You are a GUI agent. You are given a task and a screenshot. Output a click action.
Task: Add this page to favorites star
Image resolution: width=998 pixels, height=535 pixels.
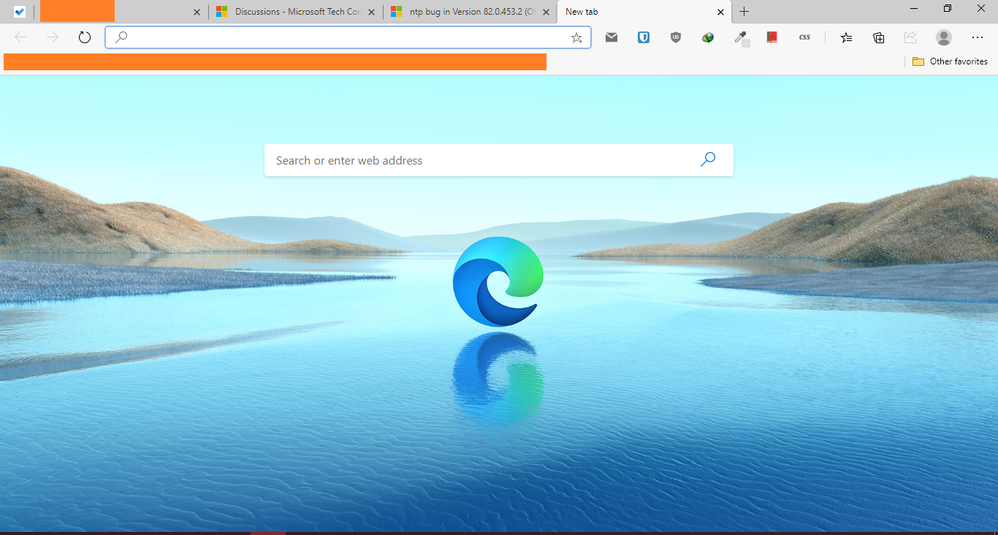pyautogui.click(x=576, y=38)
